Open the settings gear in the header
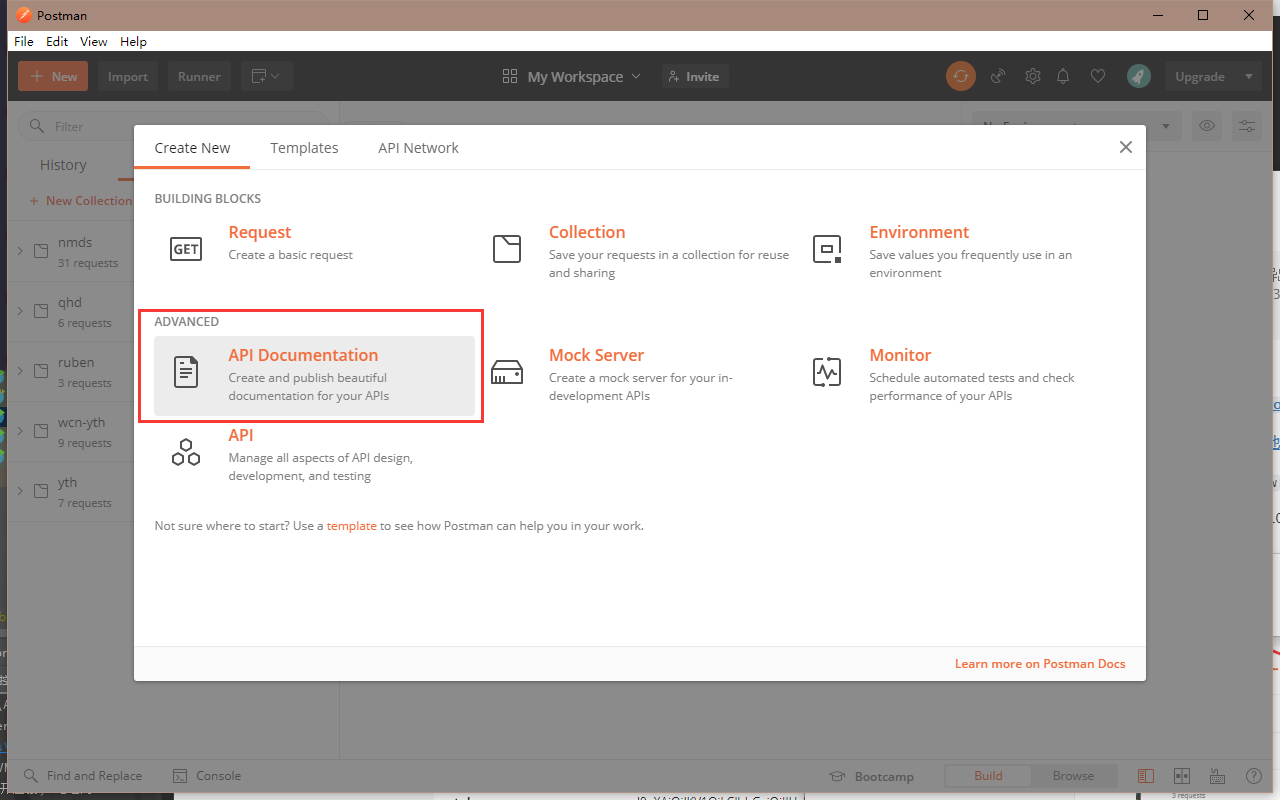This screenshot has width=1280, height=800. (x=1033, y=76)
